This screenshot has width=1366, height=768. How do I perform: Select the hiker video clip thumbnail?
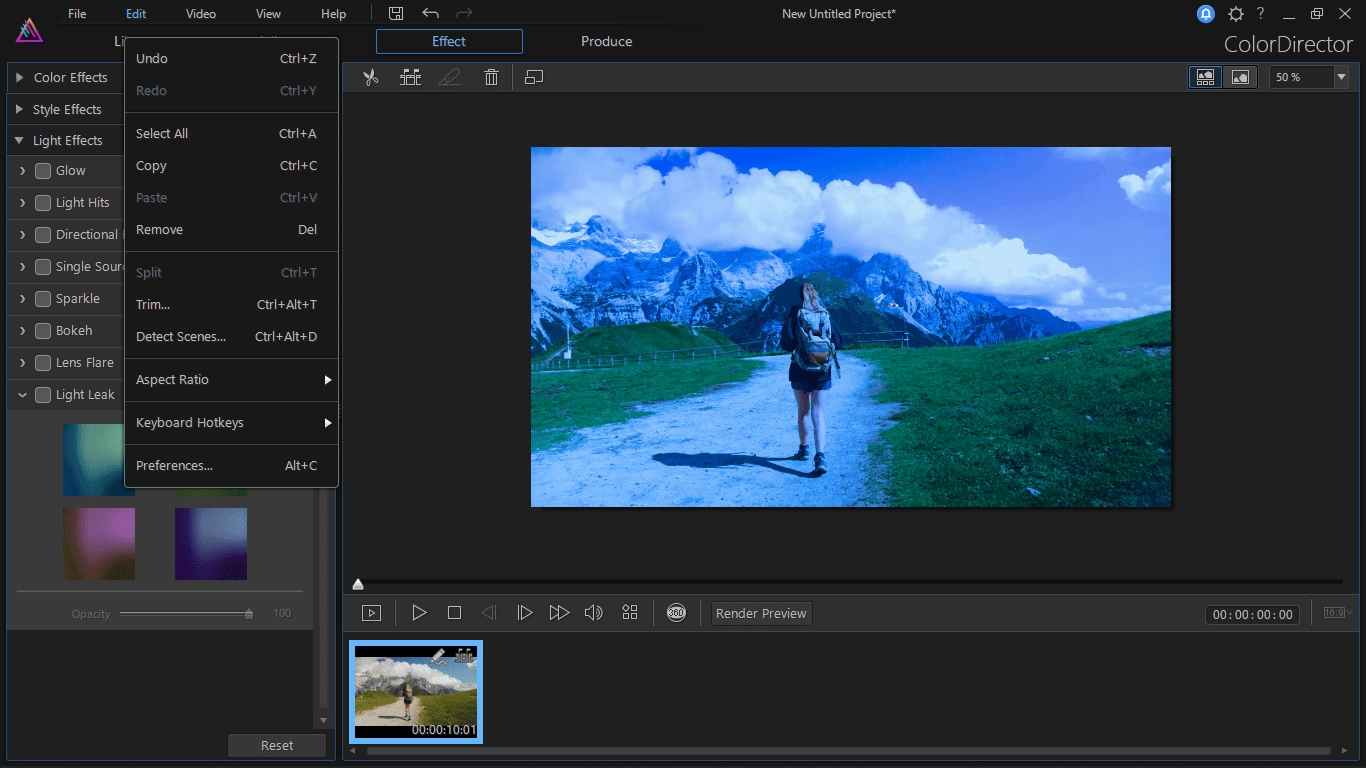[x=416, y=692]
